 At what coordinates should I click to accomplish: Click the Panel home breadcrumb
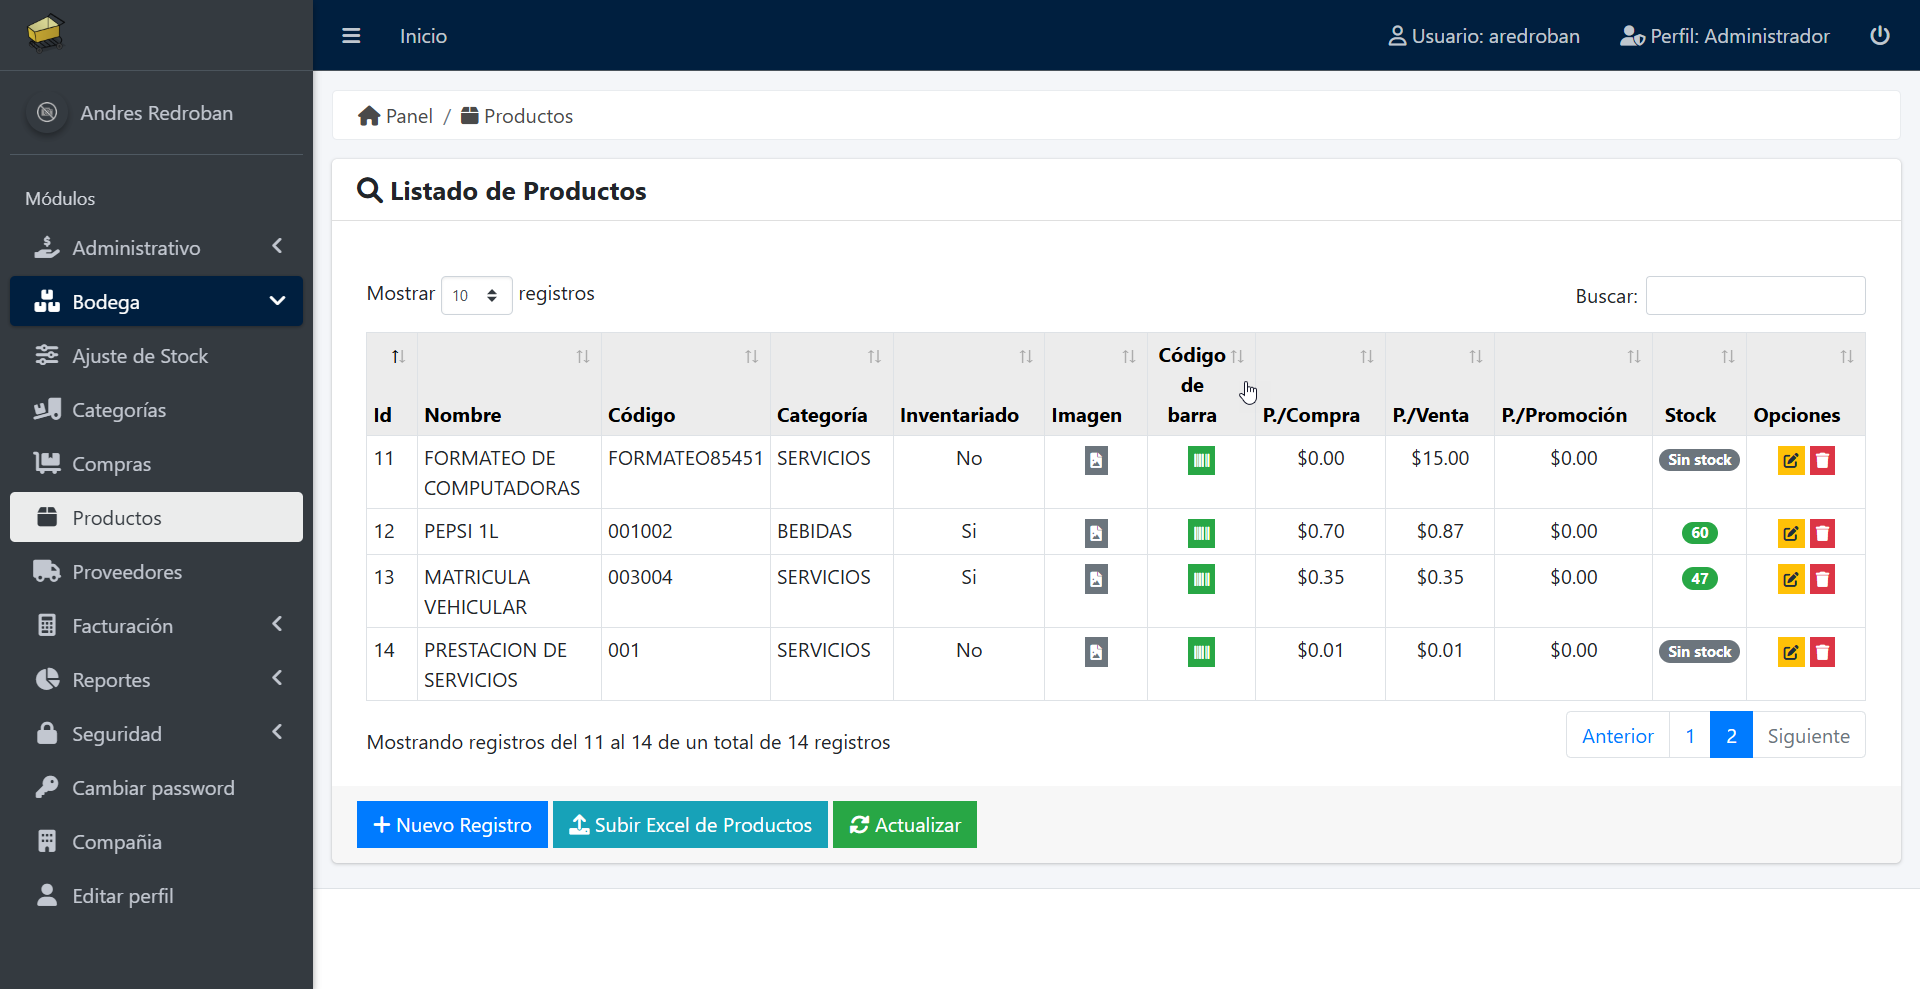[396, 116]
